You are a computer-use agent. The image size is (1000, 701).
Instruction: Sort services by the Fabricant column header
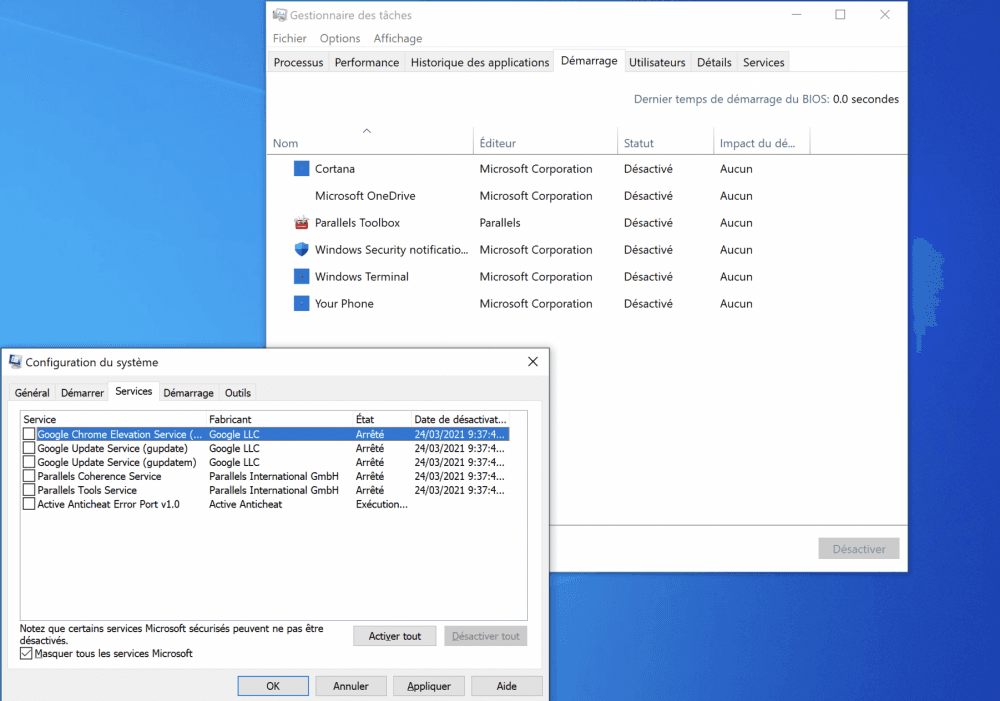pos(230,419)
